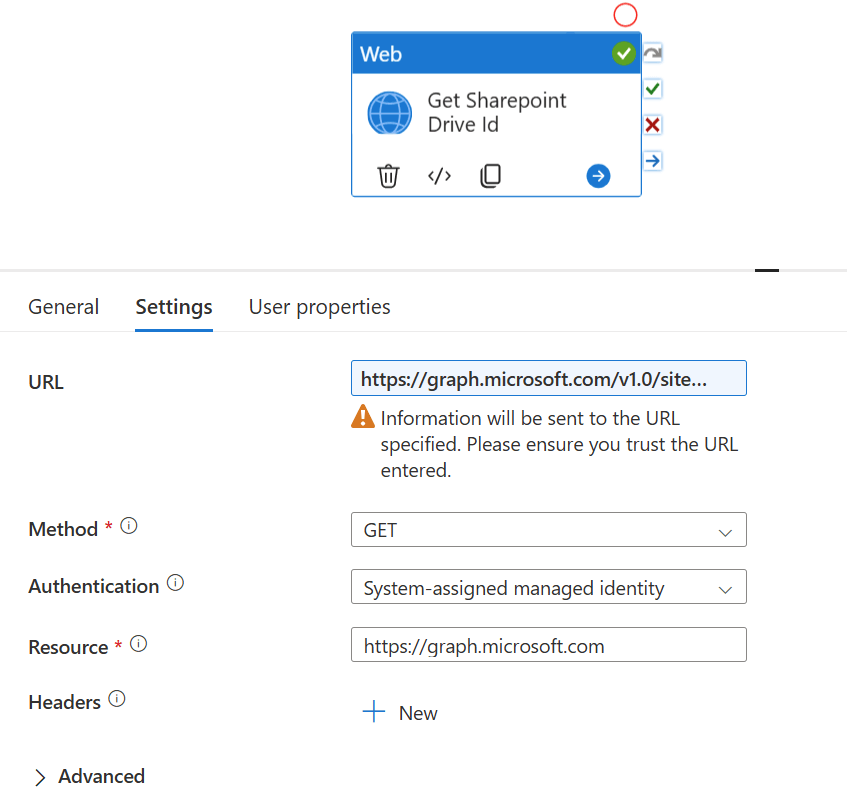847x811 pixels.
Task: Open the User properties tab
Action: [x=319, y=307]
